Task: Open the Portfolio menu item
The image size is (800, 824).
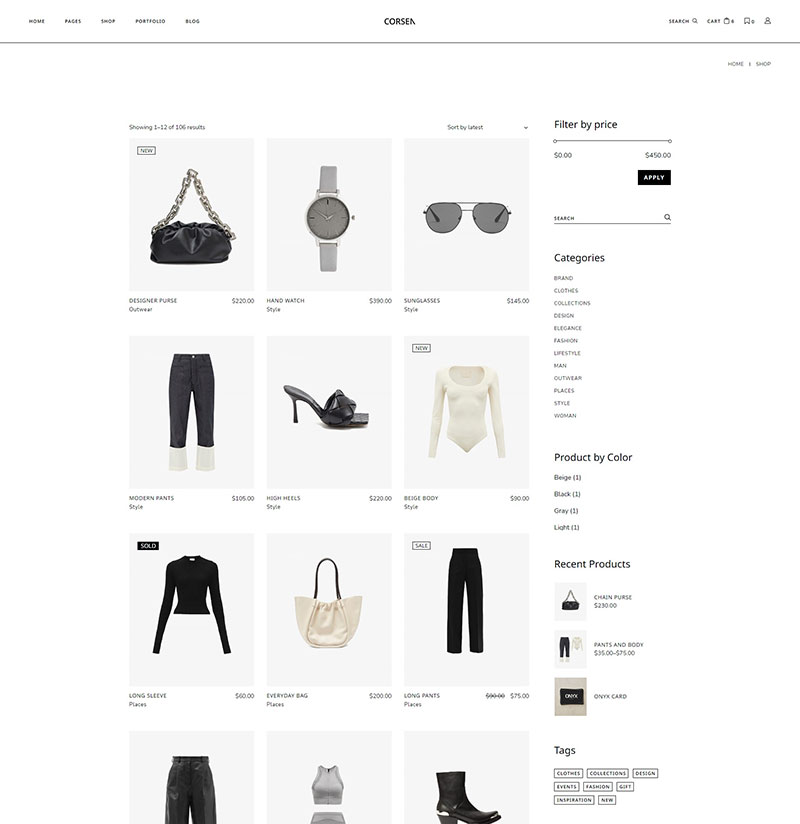Action: [x=150, y=22]
